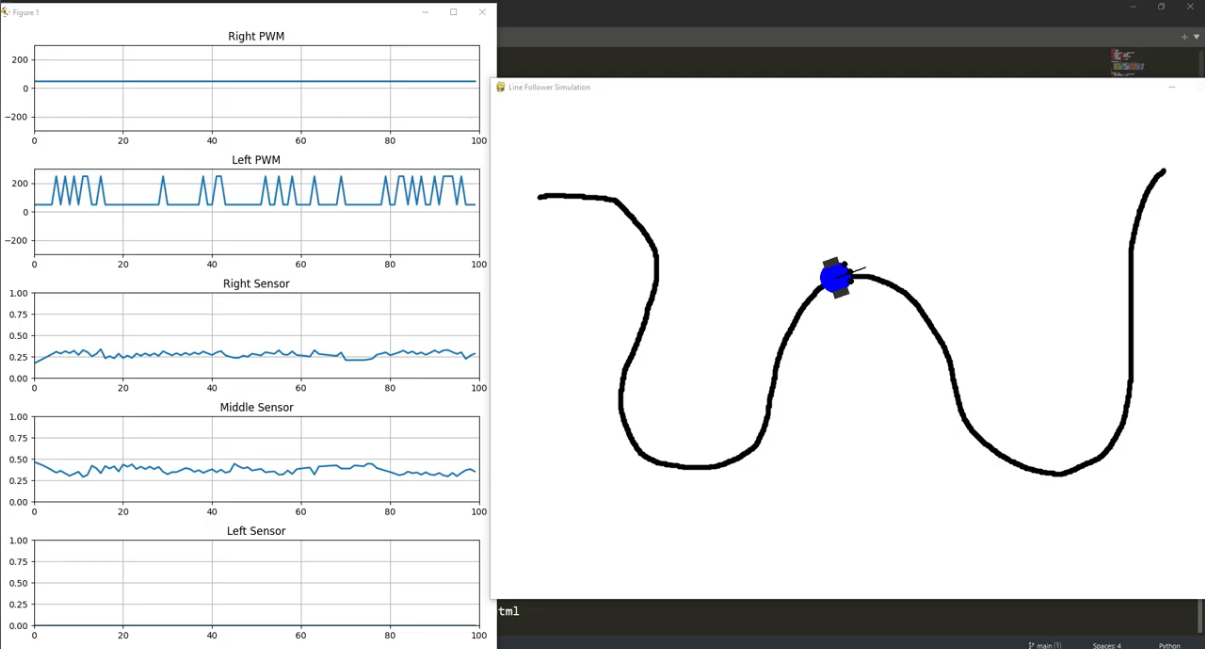1205x649 pixels.
Task: Minimize the Figure 1 window
Action: click(425, 12)
